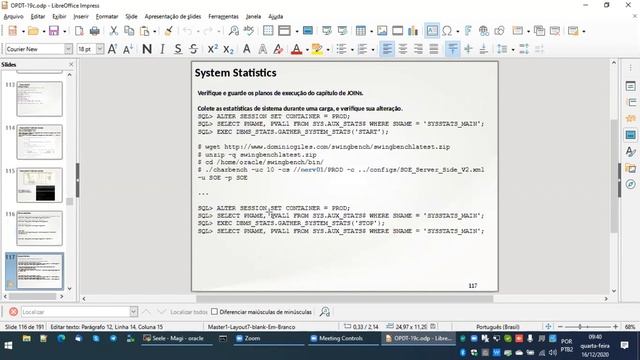Insert audio or video icon
The width and height of the screenshot is (640, 360).
(x=398, y=31)
